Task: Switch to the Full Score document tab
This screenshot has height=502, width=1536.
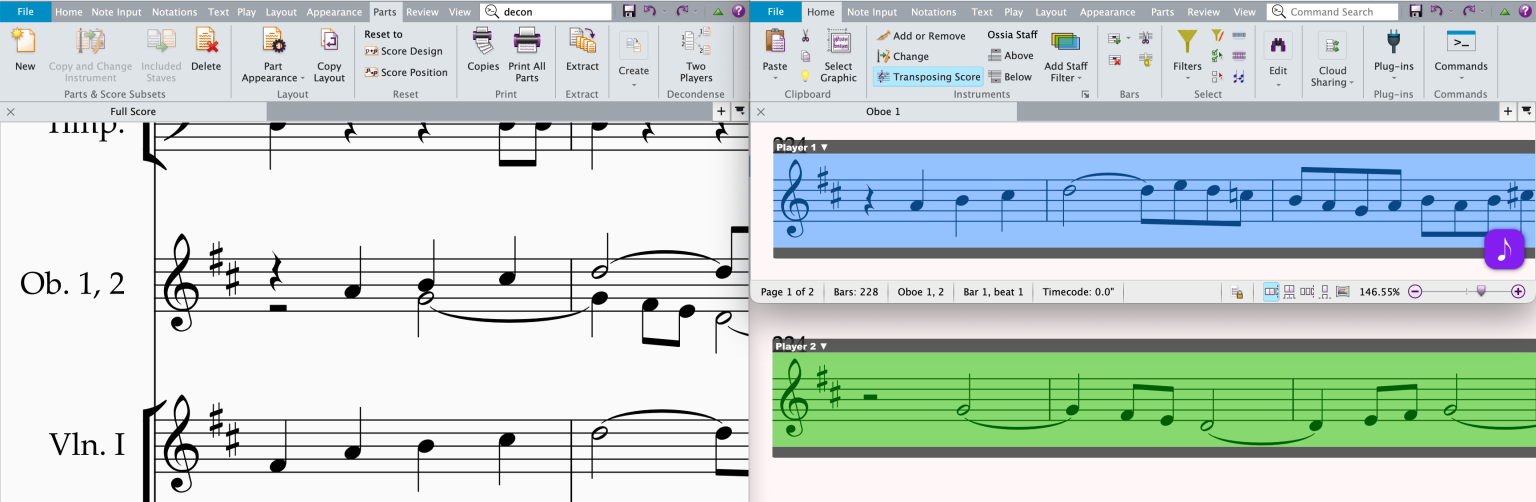Action: [x=133, y=111]
